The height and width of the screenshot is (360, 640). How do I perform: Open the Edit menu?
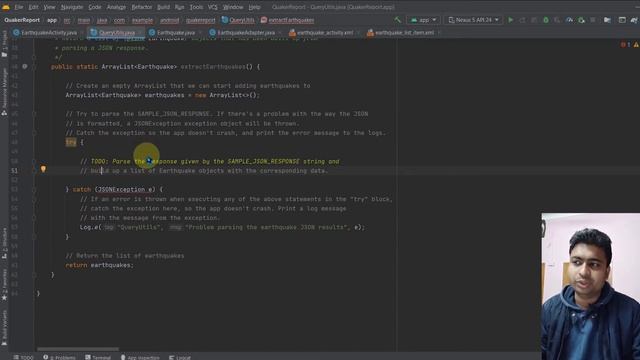click(x=33, y=7)
